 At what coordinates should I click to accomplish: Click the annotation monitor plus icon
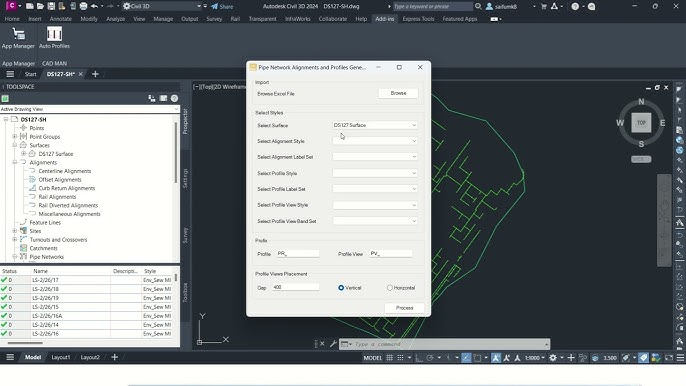tap(571, 358)
